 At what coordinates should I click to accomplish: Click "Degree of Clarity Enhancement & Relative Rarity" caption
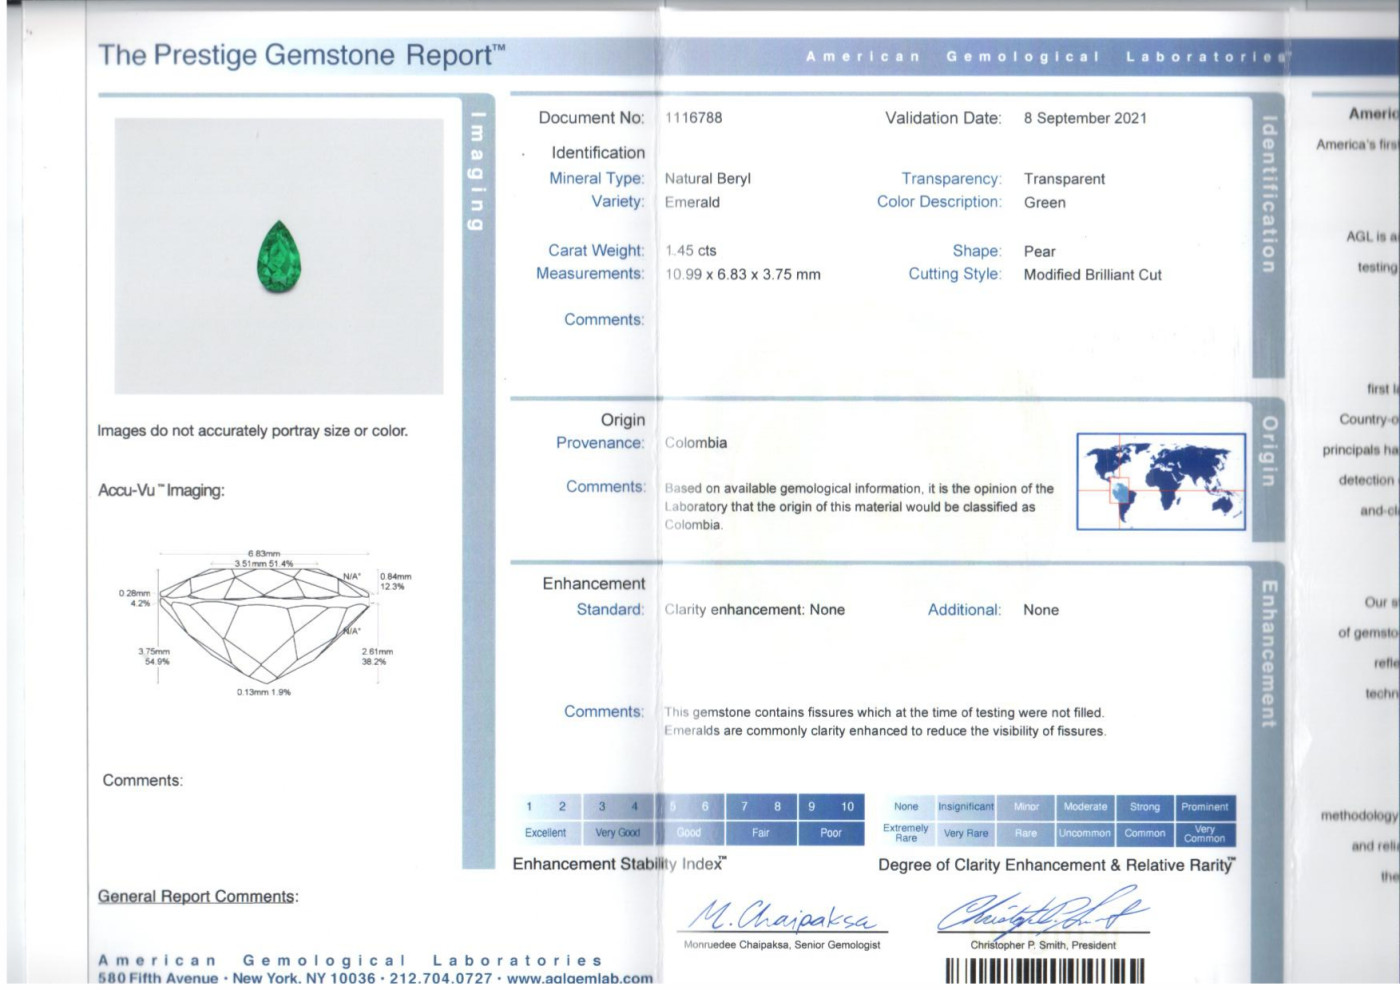[x=1057, y=865]
